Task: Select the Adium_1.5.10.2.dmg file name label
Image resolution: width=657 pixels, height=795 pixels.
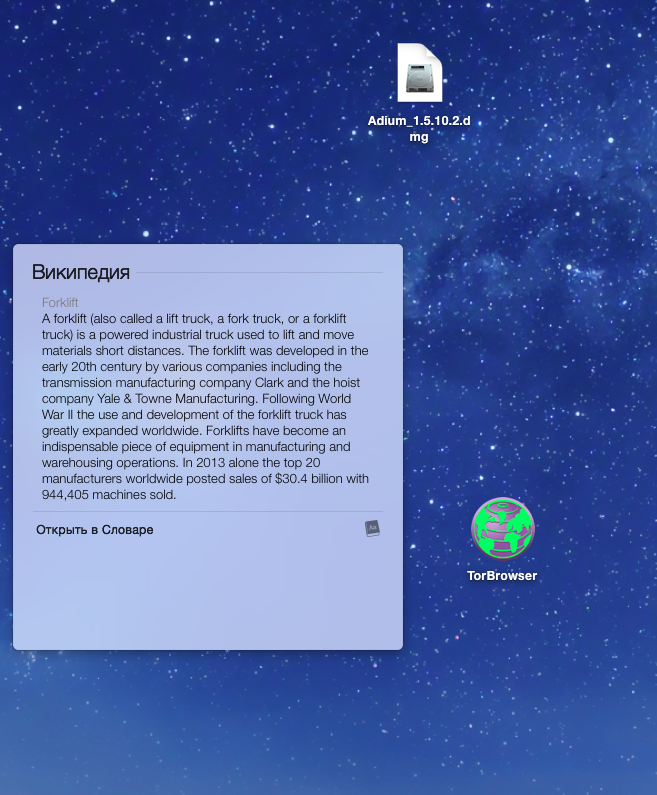Action: click(419, 129)
